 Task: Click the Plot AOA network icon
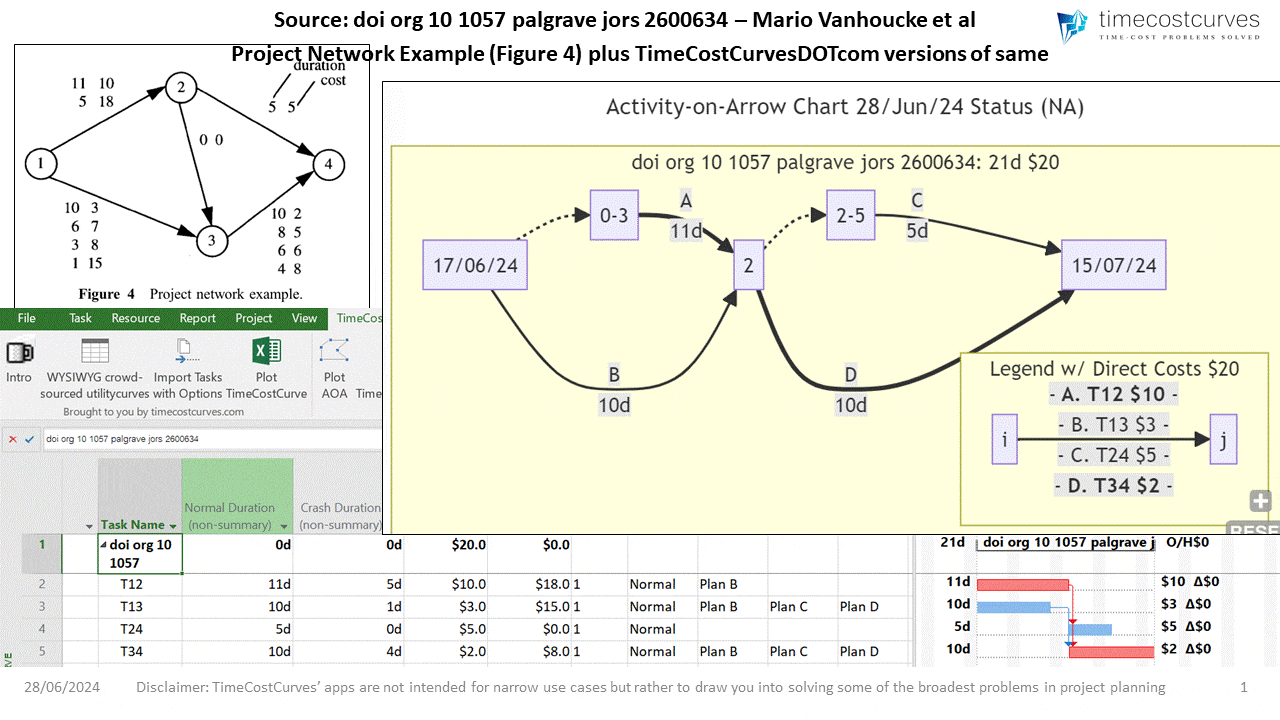(x=333, y=351)
